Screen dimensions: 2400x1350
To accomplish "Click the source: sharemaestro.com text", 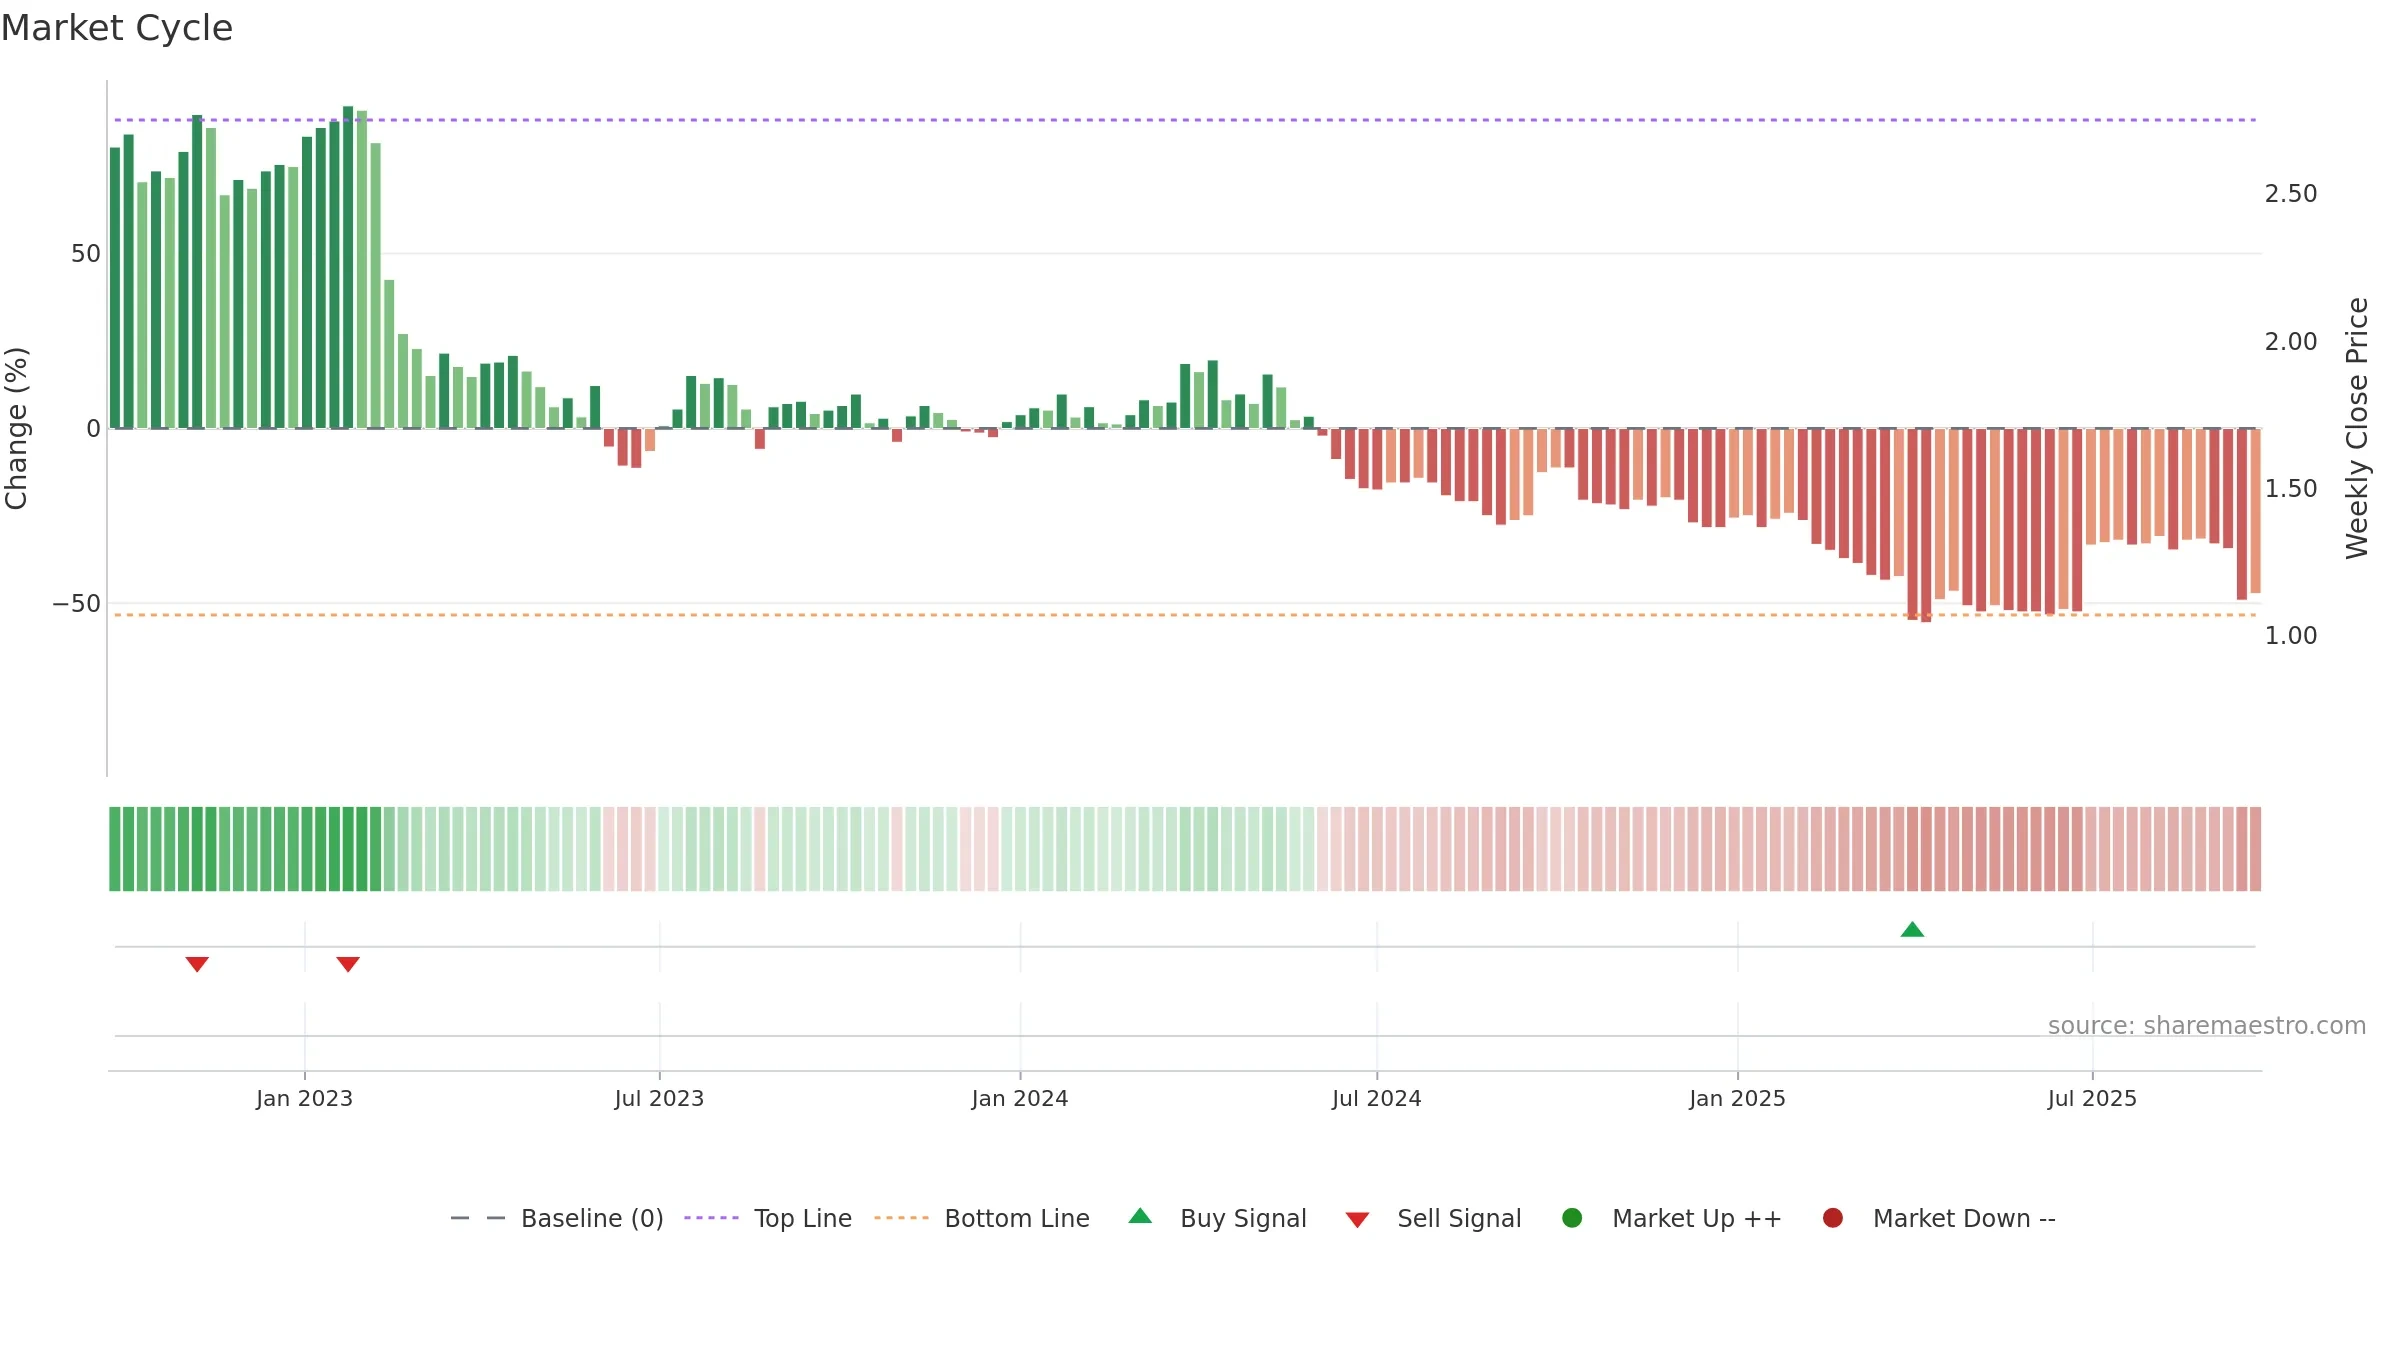I will pyautogui.click(x=2207, y=1026).
